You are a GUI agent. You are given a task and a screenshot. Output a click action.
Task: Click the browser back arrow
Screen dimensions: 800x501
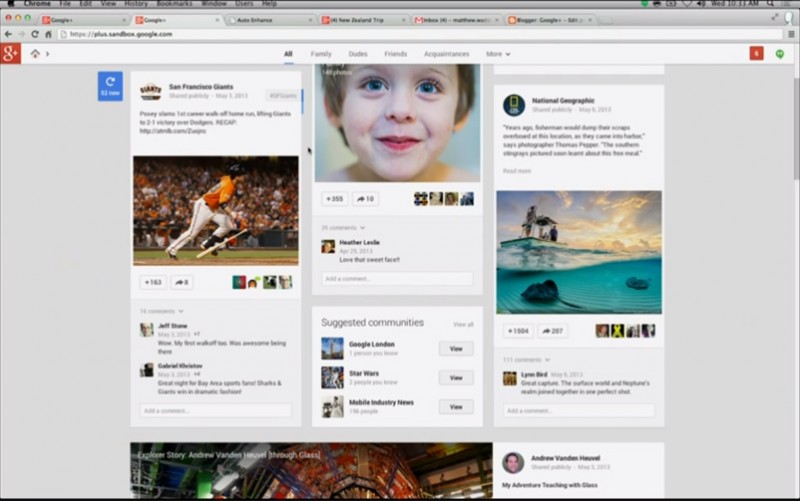click(8, 34)
